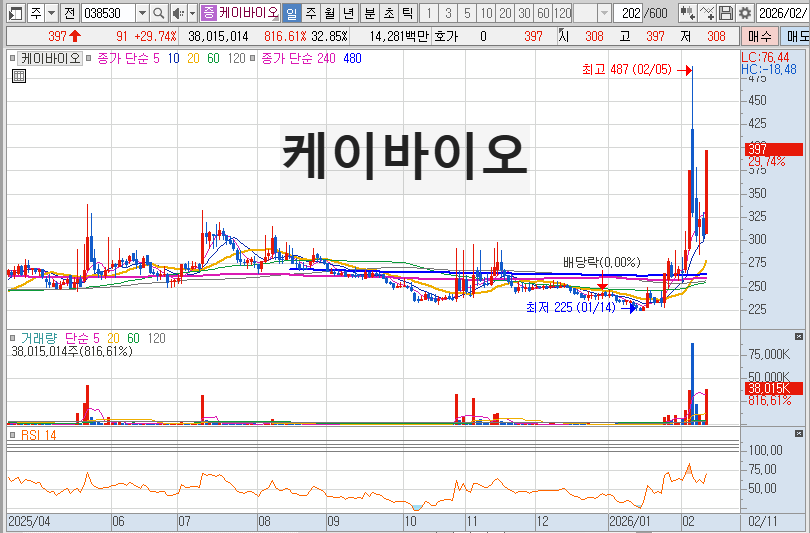Save chart with the floppy disk icon
Viewport: 810px width, 533px height.
coord(726,13)
